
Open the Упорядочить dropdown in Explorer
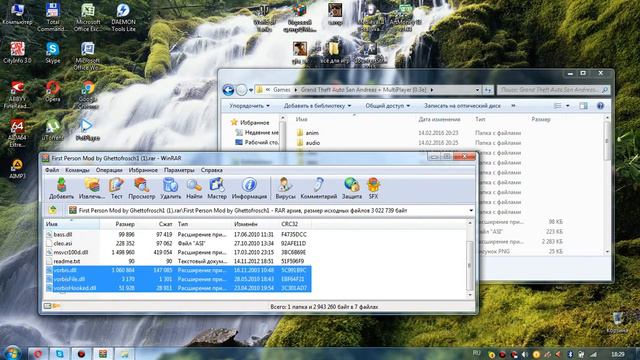click(x=249, y=106)
